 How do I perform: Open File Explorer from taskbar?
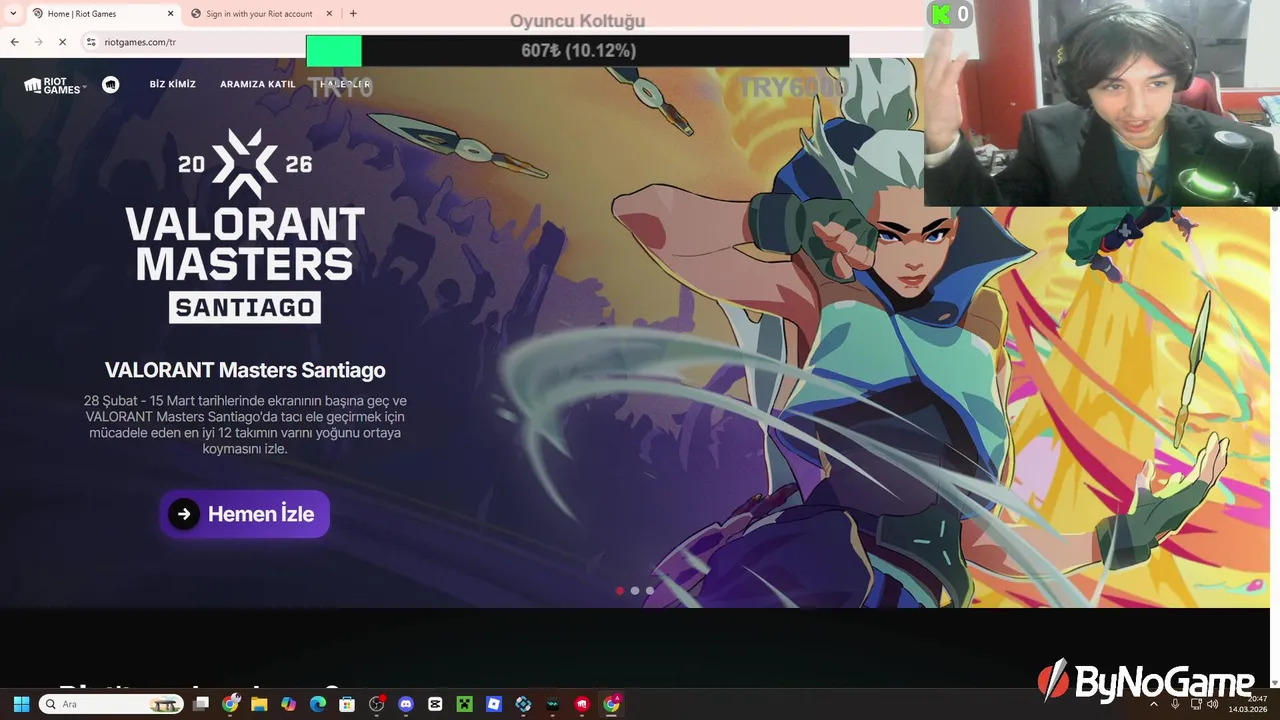point(259,704)
